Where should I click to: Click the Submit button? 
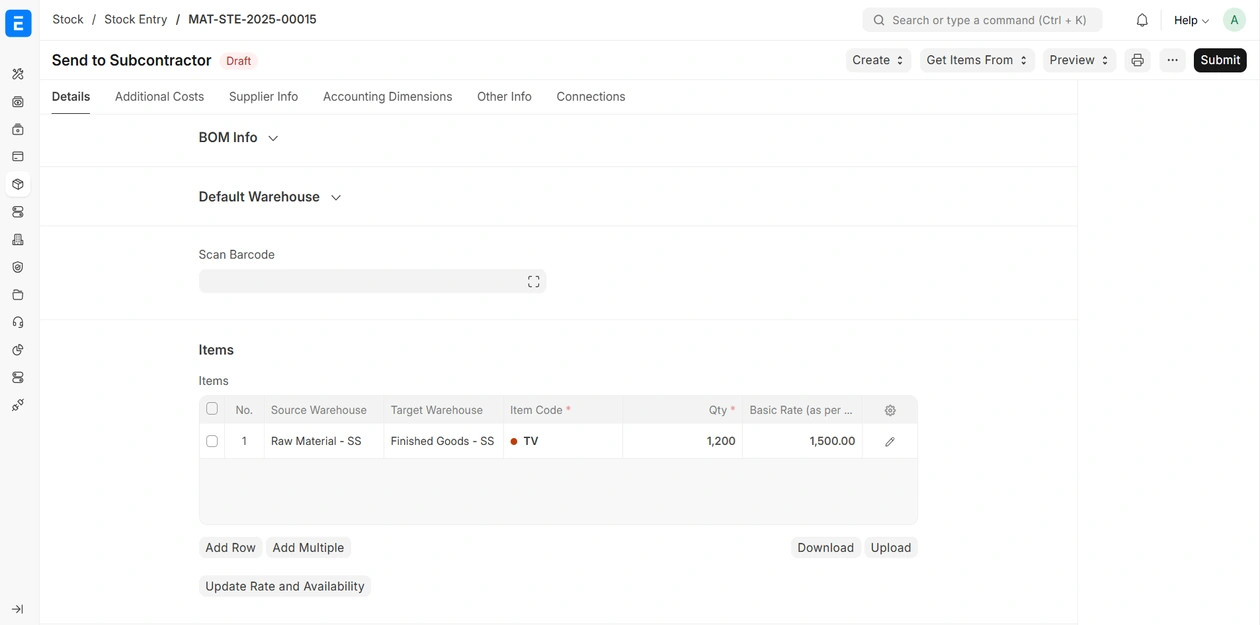coord(1219,60)
